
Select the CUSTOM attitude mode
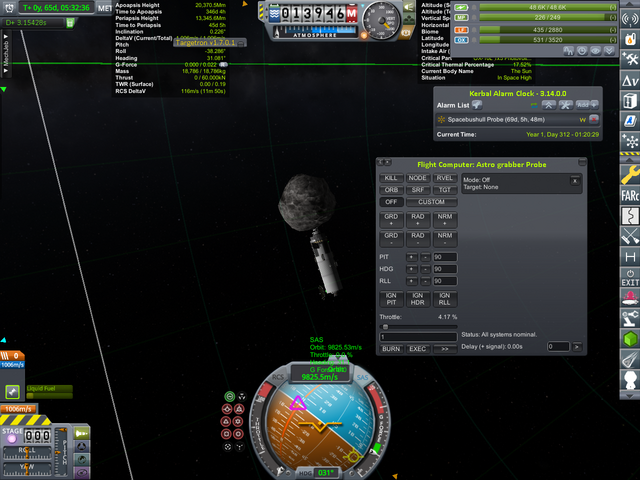(432, 201)
